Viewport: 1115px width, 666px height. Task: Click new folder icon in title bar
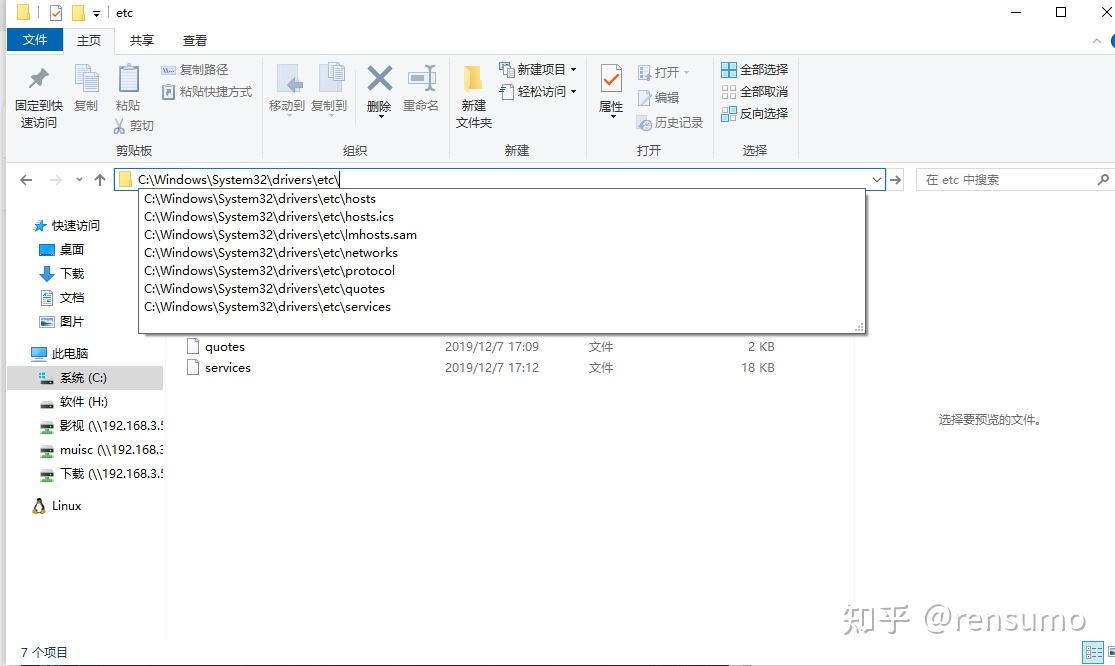pos(78,13)
